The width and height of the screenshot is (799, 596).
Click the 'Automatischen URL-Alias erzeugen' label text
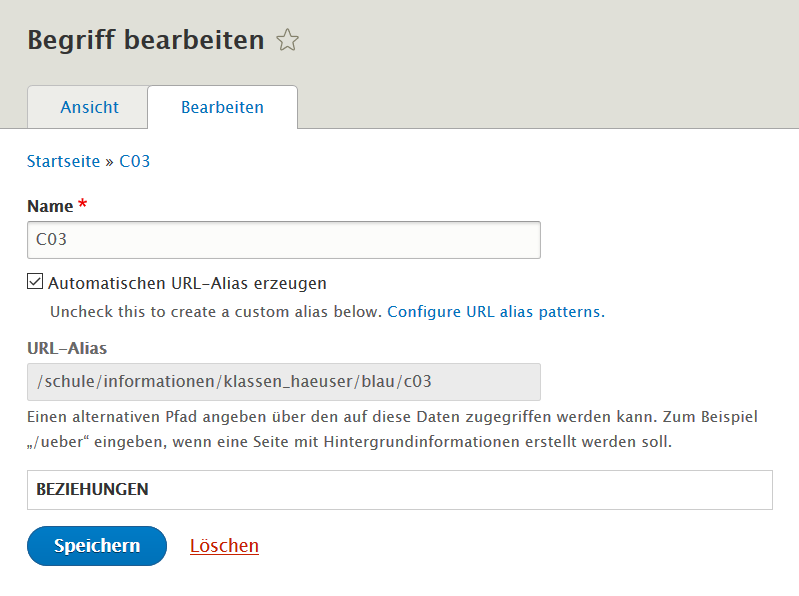pos(187,283)
